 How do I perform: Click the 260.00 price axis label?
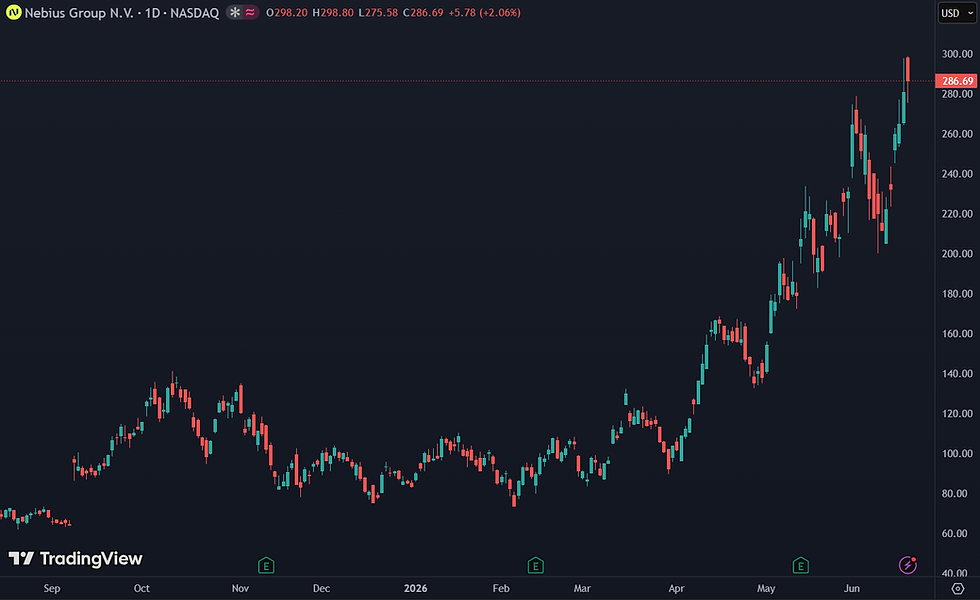pyautogui.click(x=957, y=134)
